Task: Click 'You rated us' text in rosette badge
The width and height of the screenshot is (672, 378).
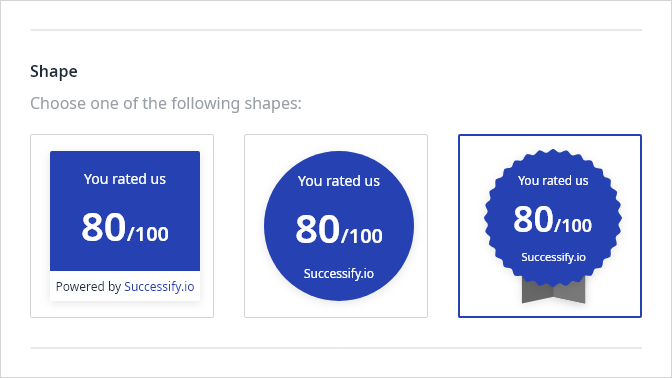Action: (x=553, y=180)
